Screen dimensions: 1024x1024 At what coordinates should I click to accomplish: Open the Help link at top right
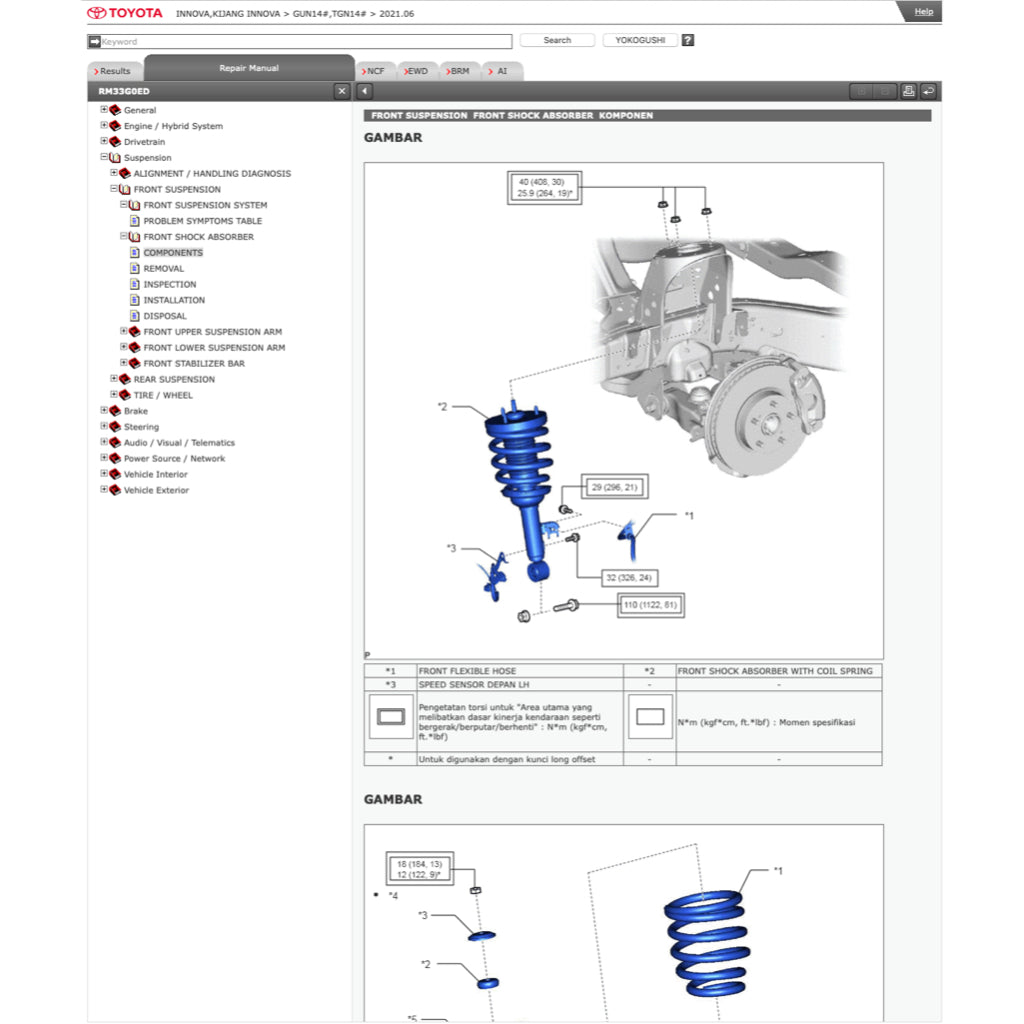(x=922, y=11)
